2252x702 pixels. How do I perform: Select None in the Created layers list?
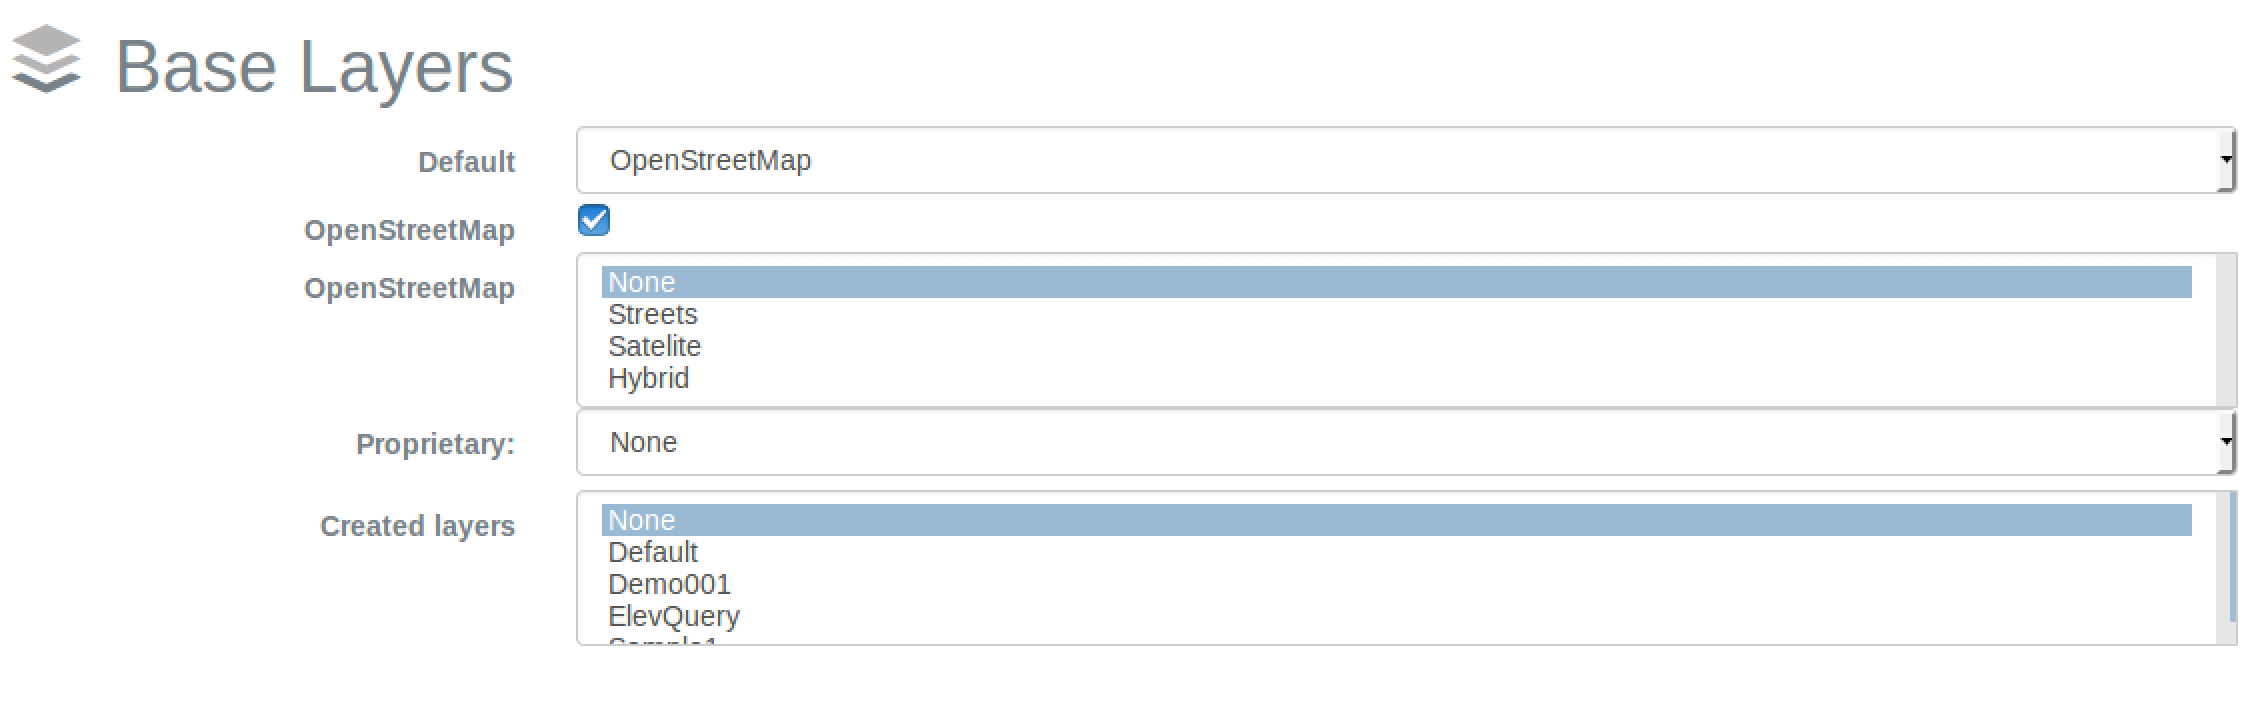(x=643, y=520)
